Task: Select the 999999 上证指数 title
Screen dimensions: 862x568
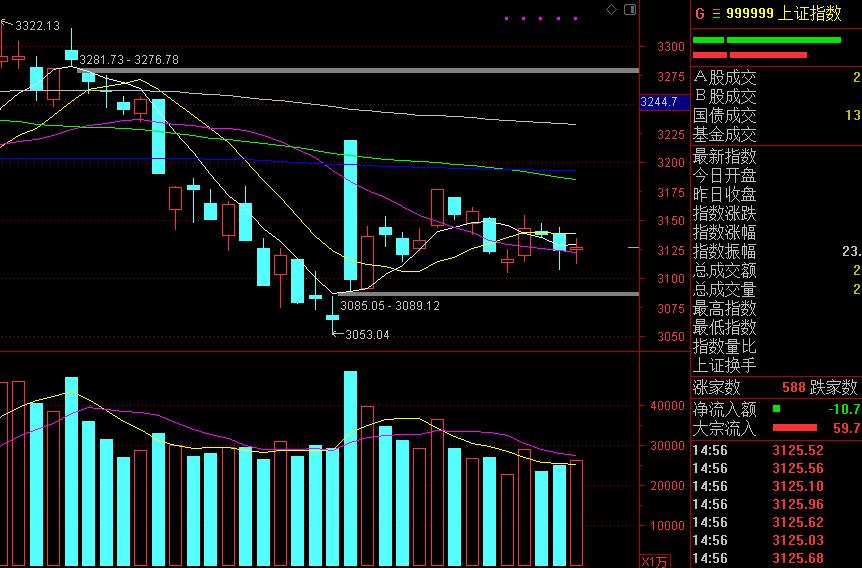Action: point(783,13)
